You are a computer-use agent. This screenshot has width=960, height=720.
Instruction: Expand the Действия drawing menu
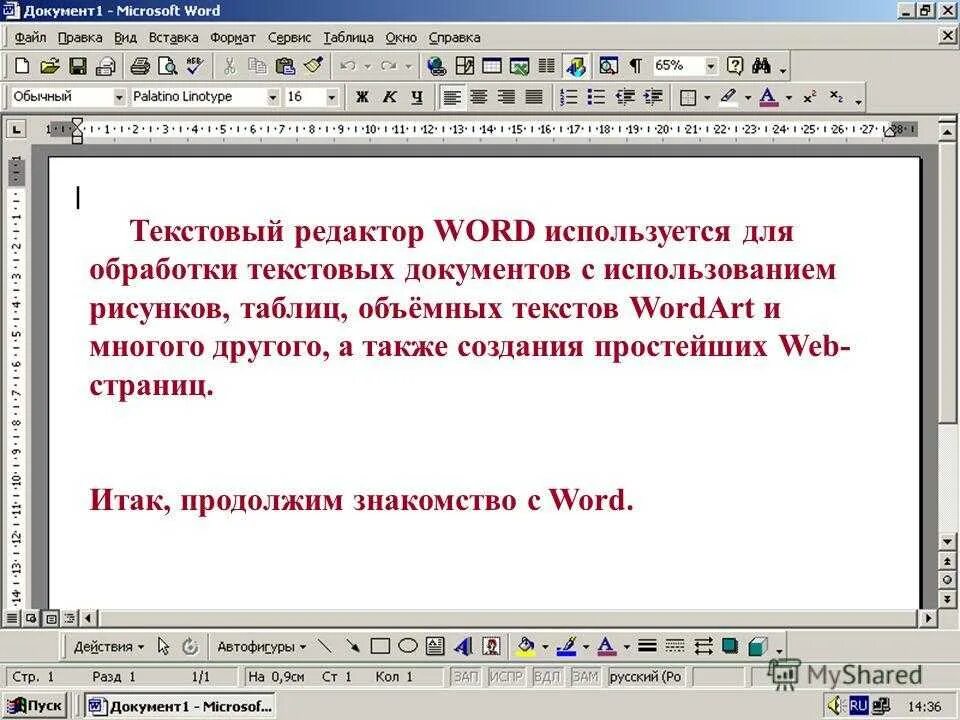coord(109,646)
